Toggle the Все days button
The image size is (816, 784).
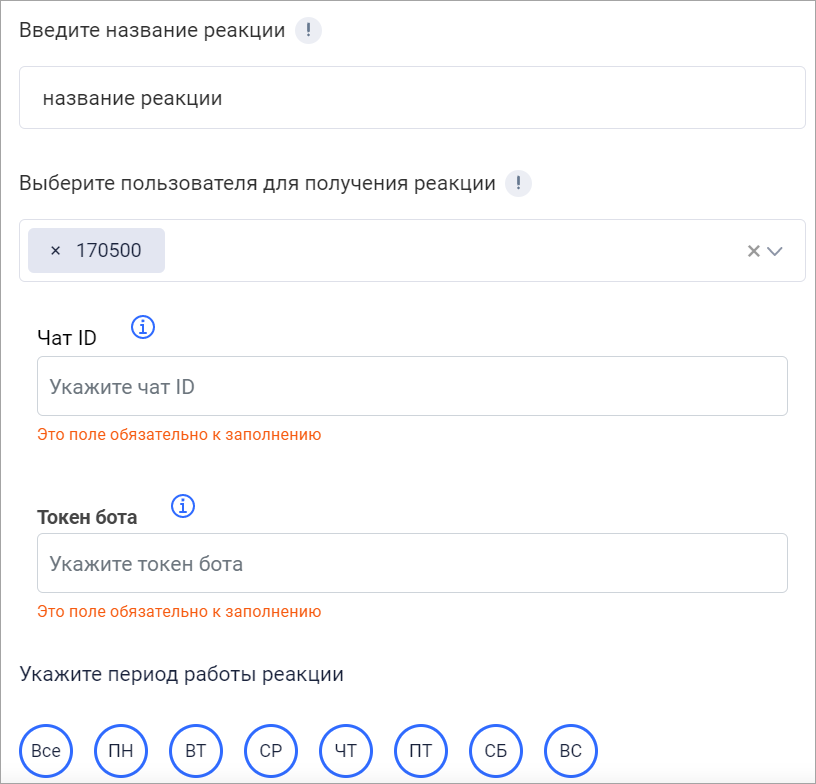(x=46, y=751)
